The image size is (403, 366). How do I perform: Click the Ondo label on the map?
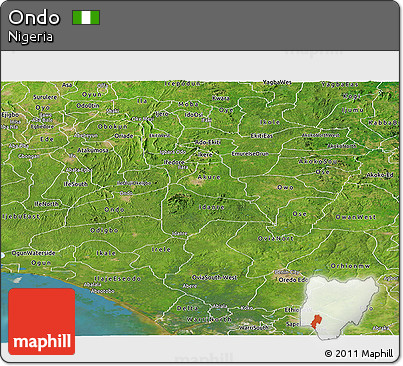pos(114,210)
